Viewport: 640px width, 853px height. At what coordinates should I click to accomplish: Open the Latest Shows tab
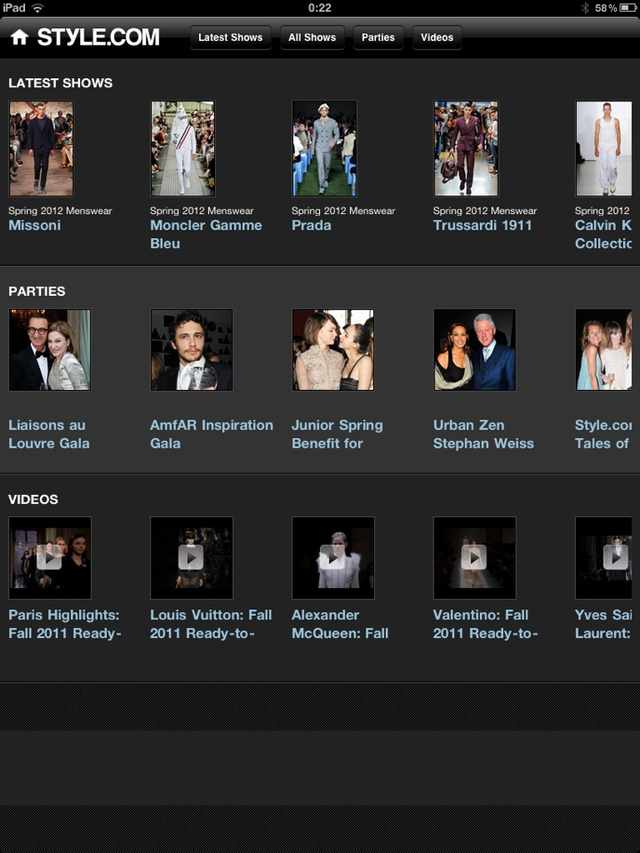(230, 38)
